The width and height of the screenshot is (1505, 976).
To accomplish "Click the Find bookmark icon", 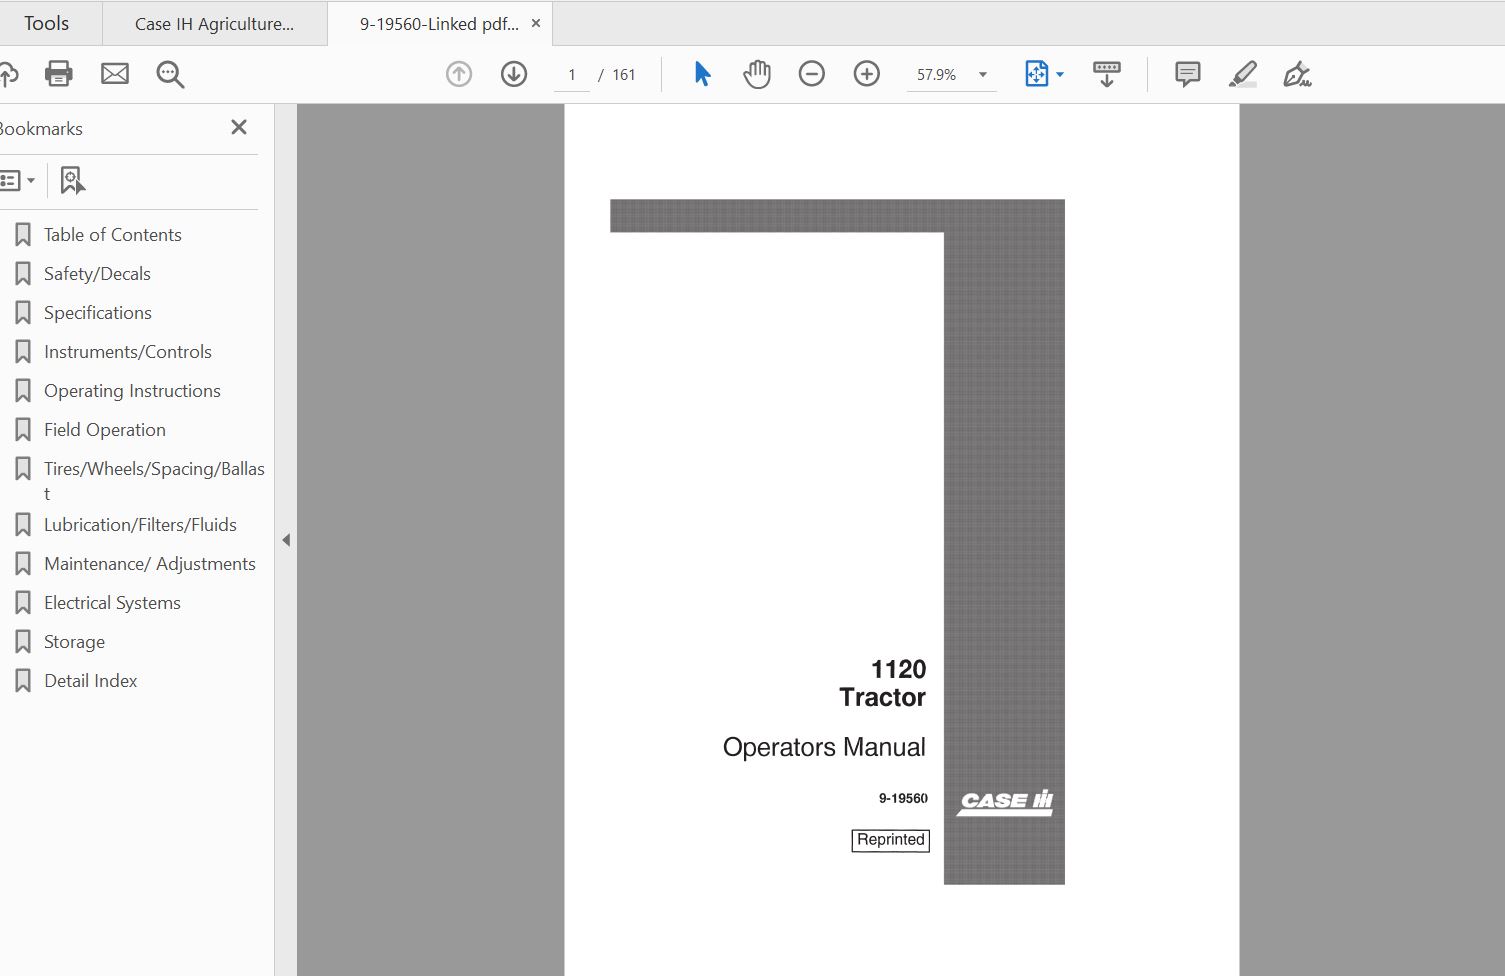I will coord(72,181).
